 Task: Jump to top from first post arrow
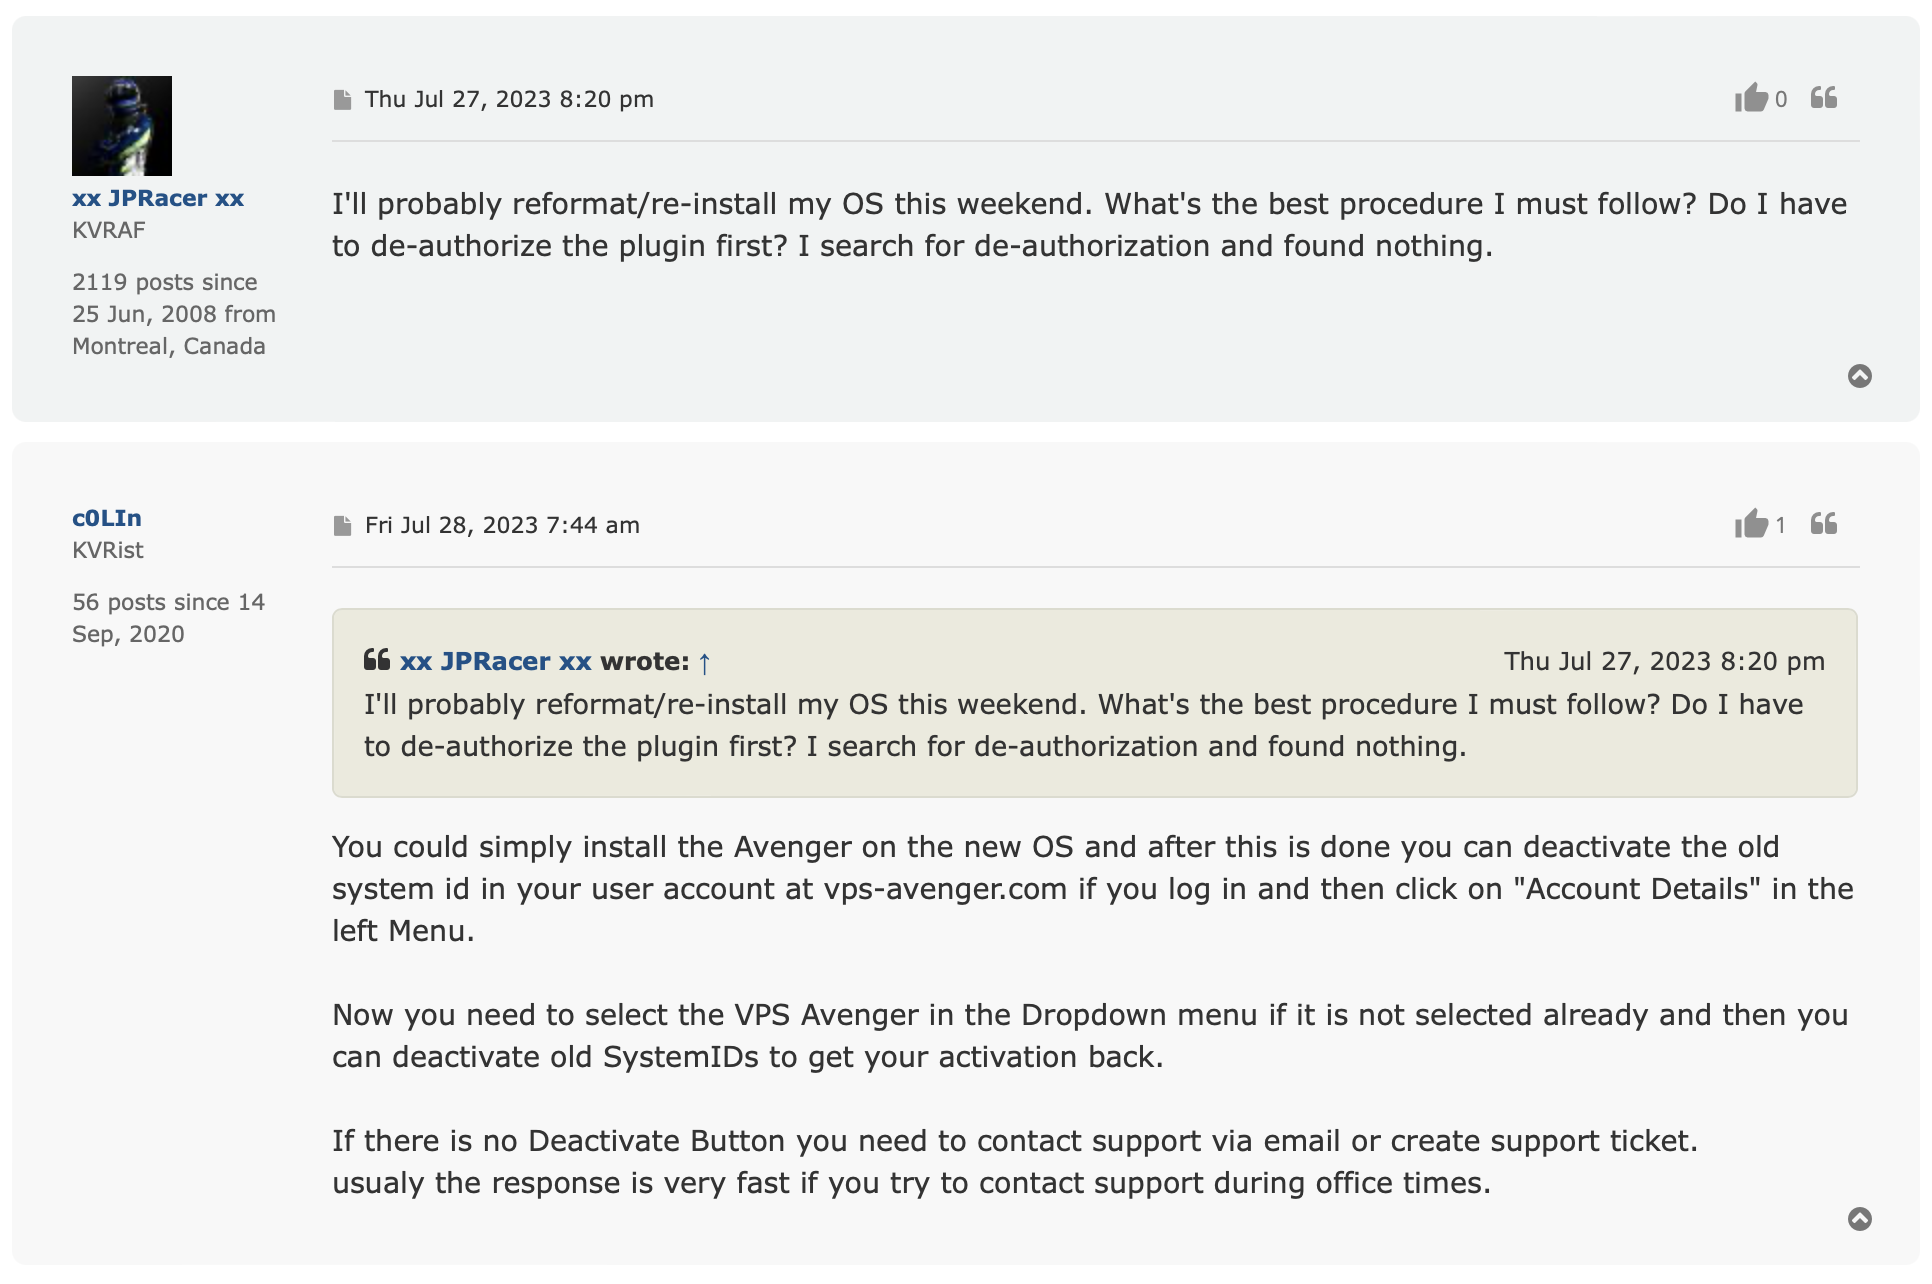coord(1859,376)
